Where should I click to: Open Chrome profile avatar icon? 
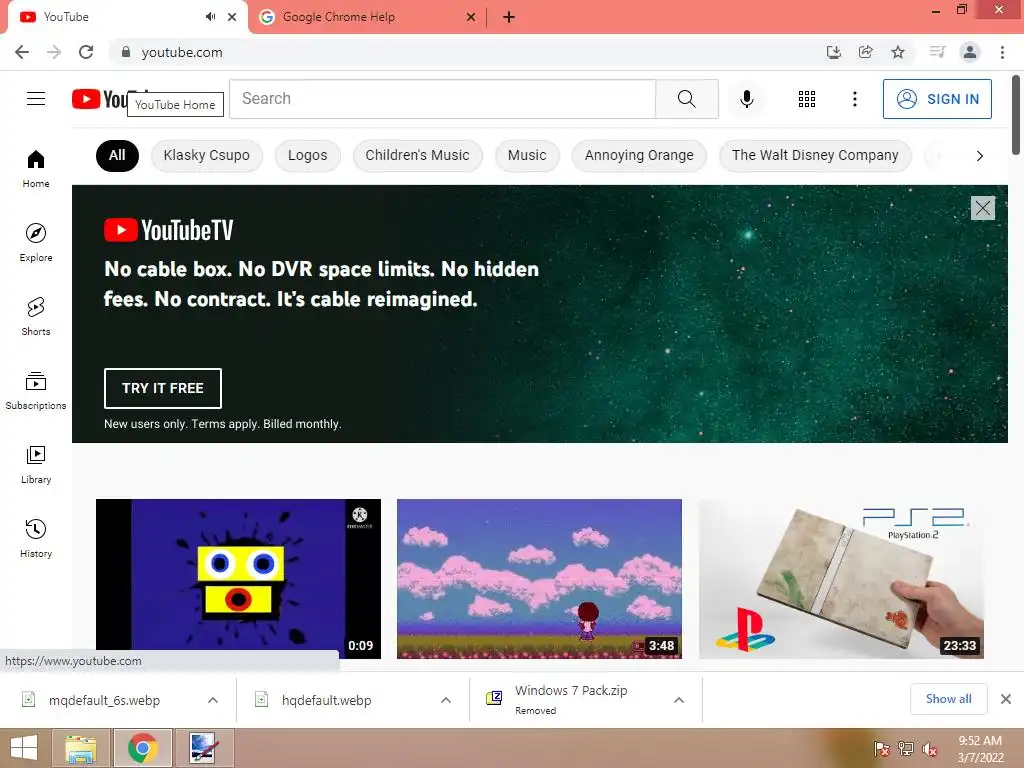[970, 52]
